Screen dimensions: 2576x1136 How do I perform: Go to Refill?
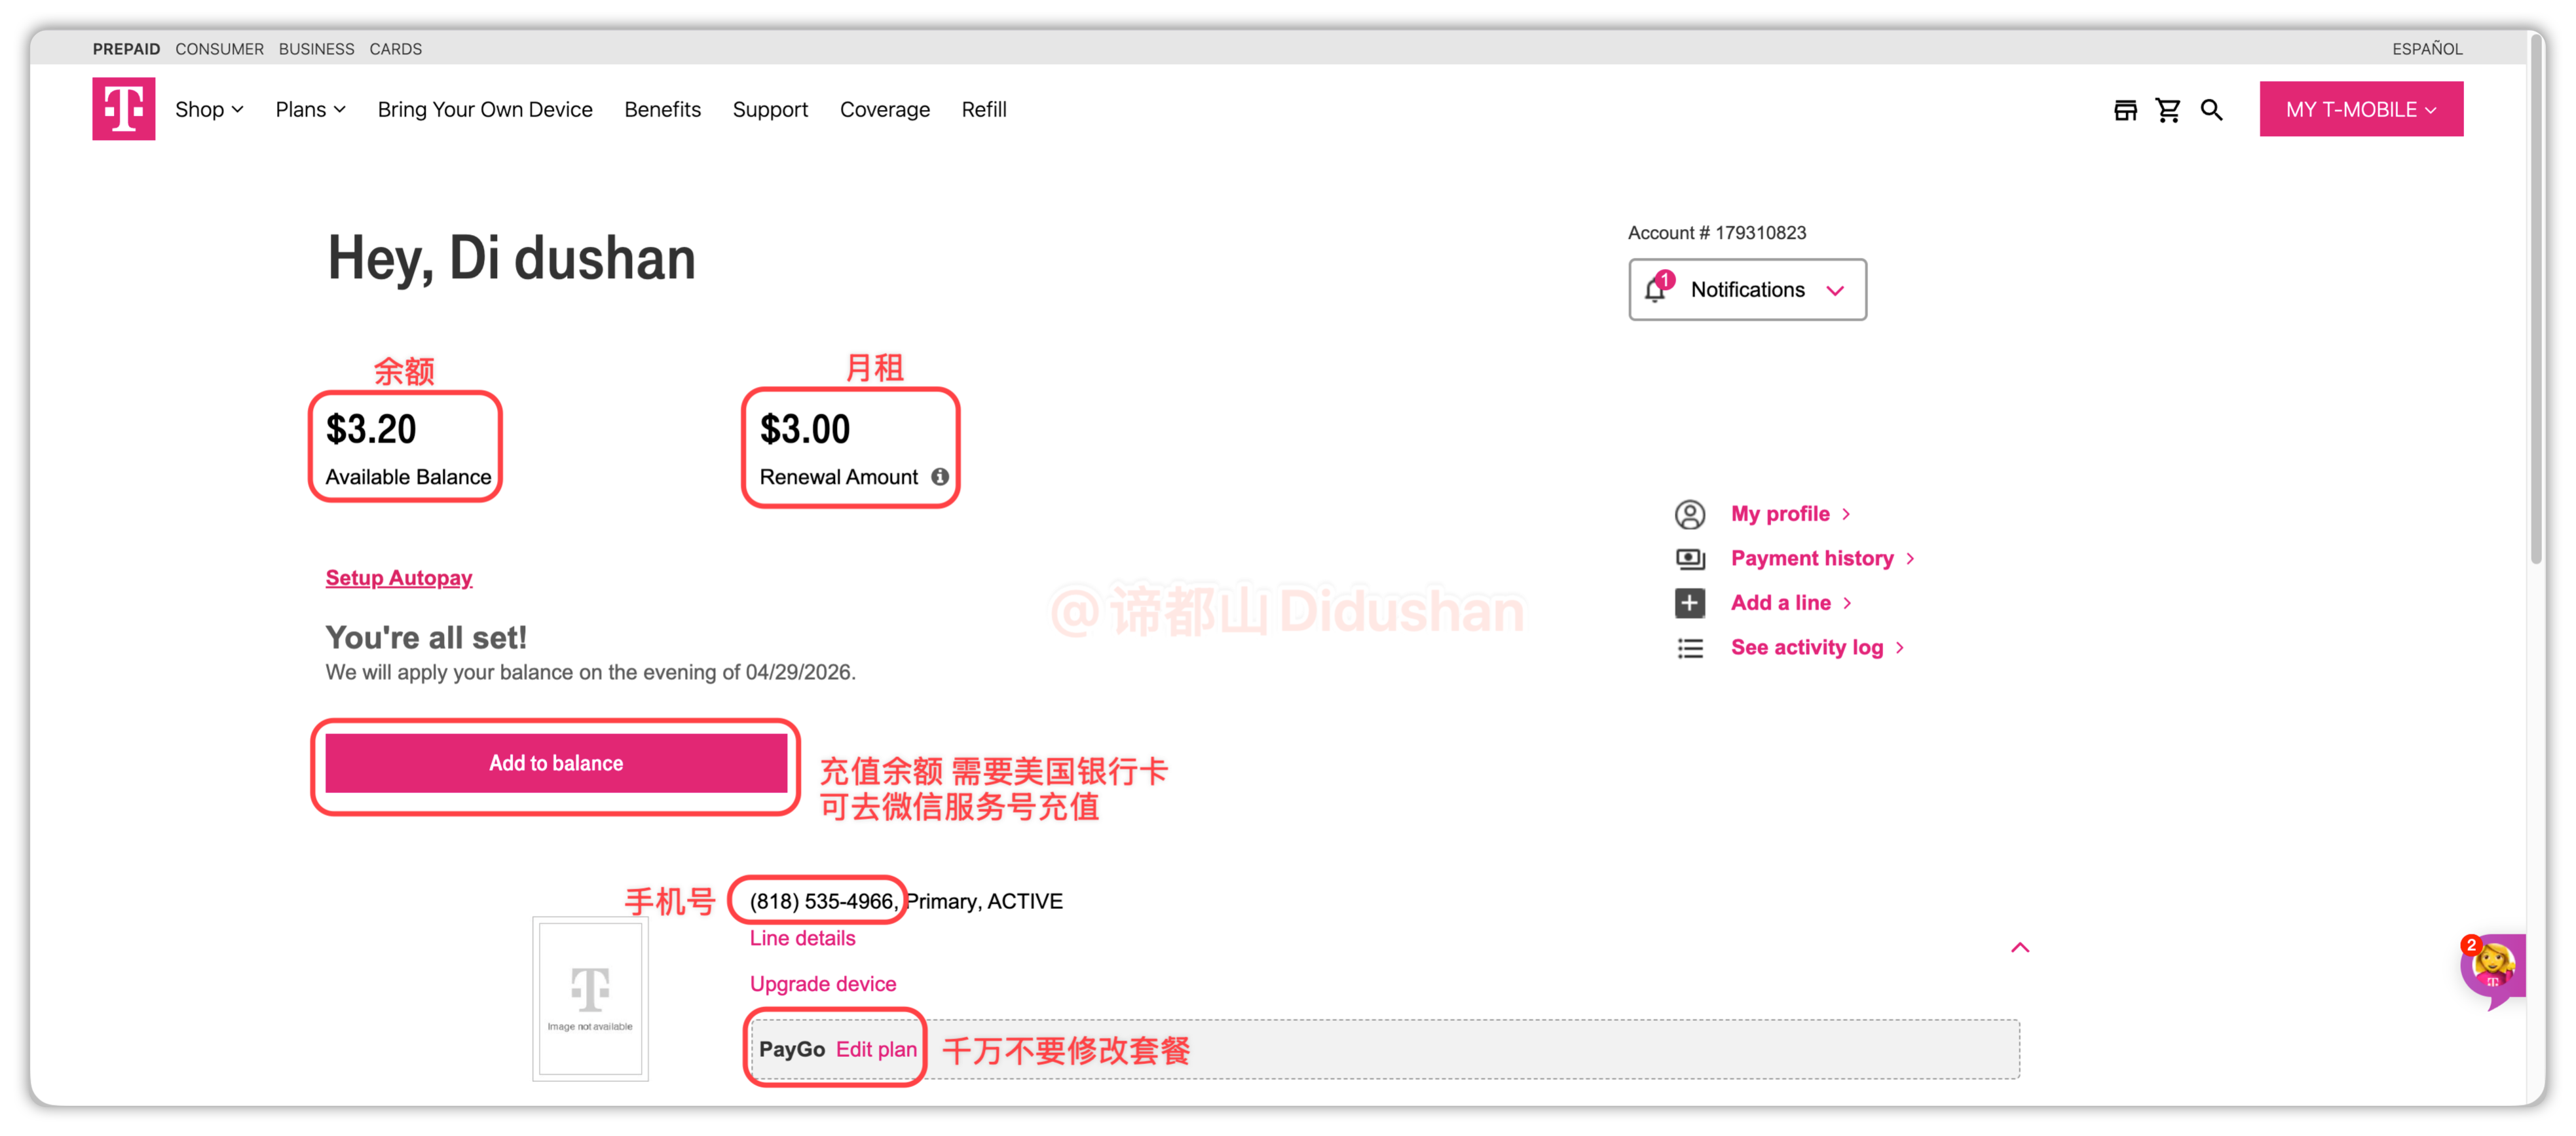coord(984,110)
